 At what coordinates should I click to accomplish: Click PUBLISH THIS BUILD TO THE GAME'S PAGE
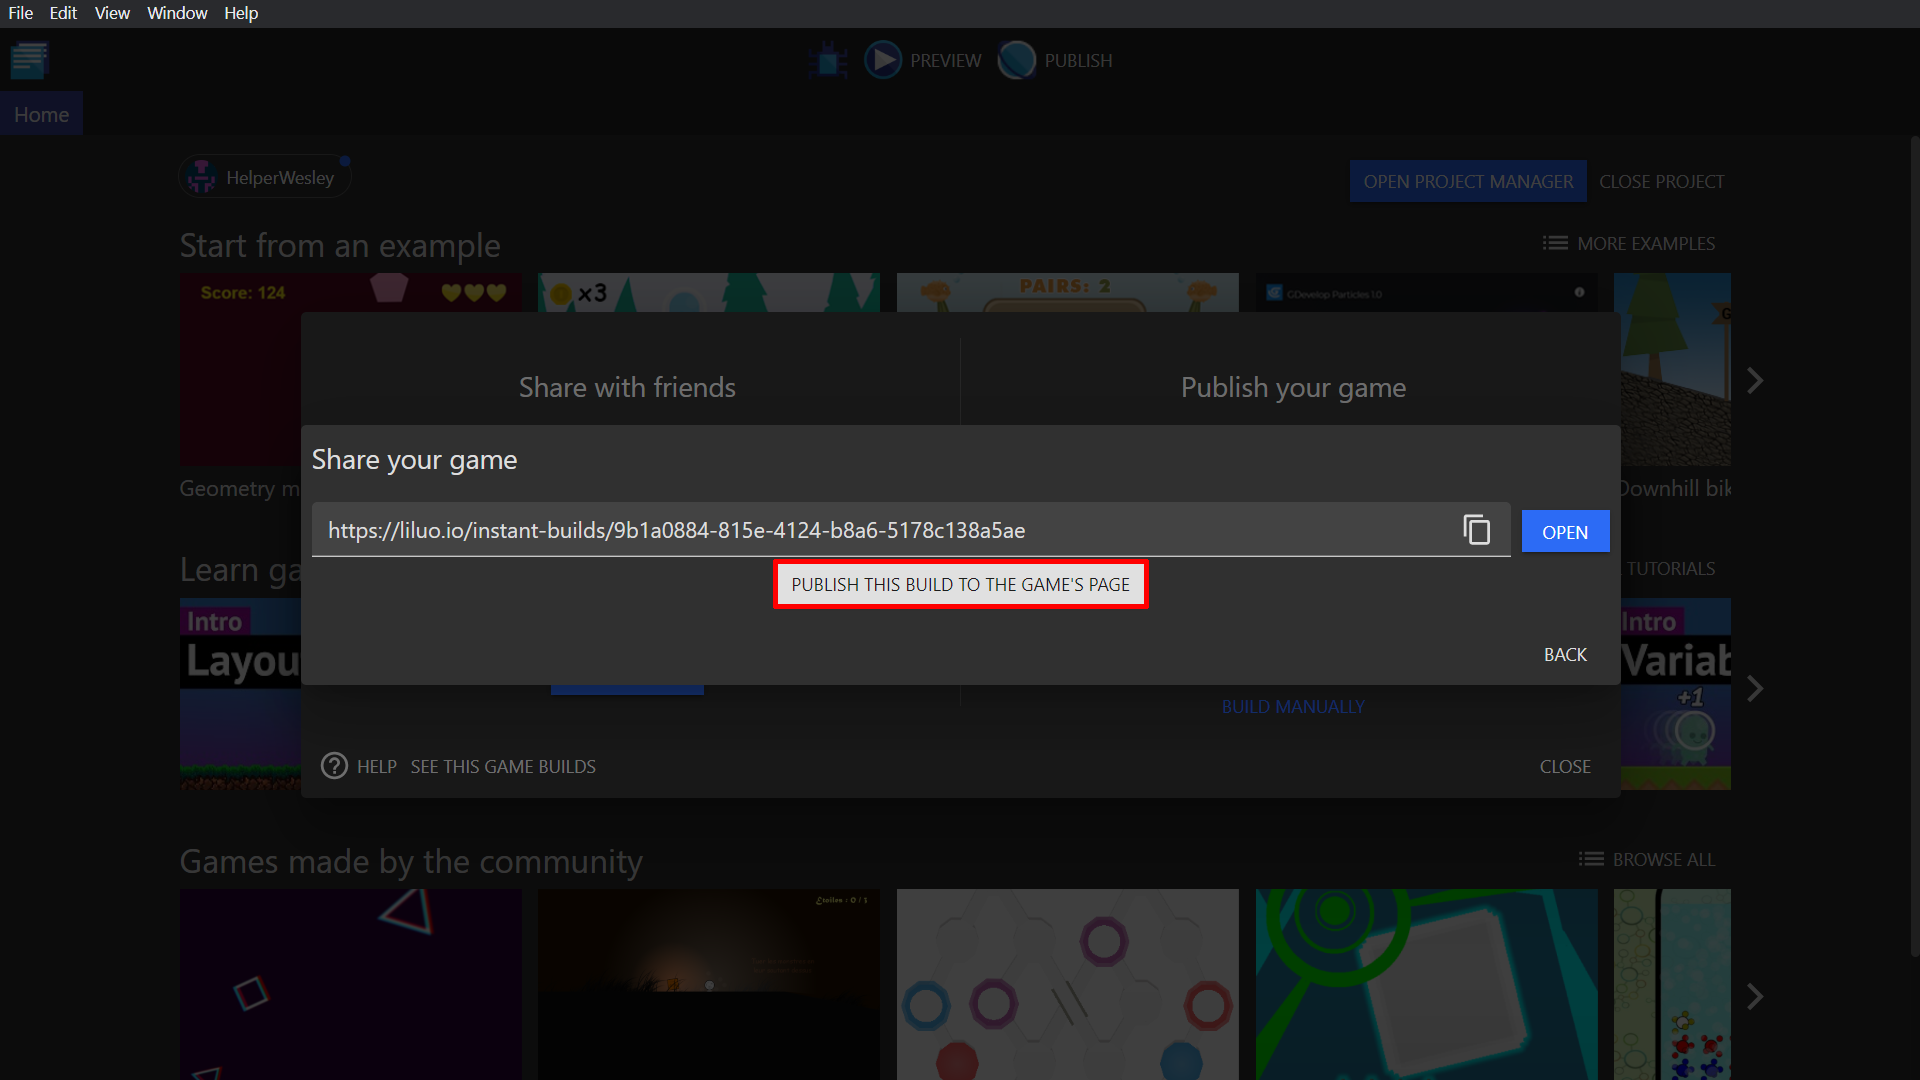coord(960,584)
